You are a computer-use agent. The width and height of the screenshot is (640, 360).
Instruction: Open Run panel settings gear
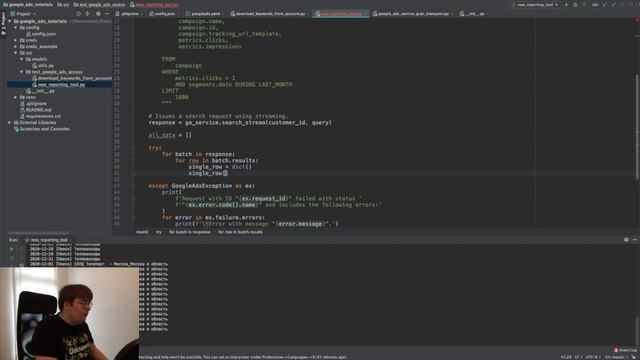pos(626,240)
